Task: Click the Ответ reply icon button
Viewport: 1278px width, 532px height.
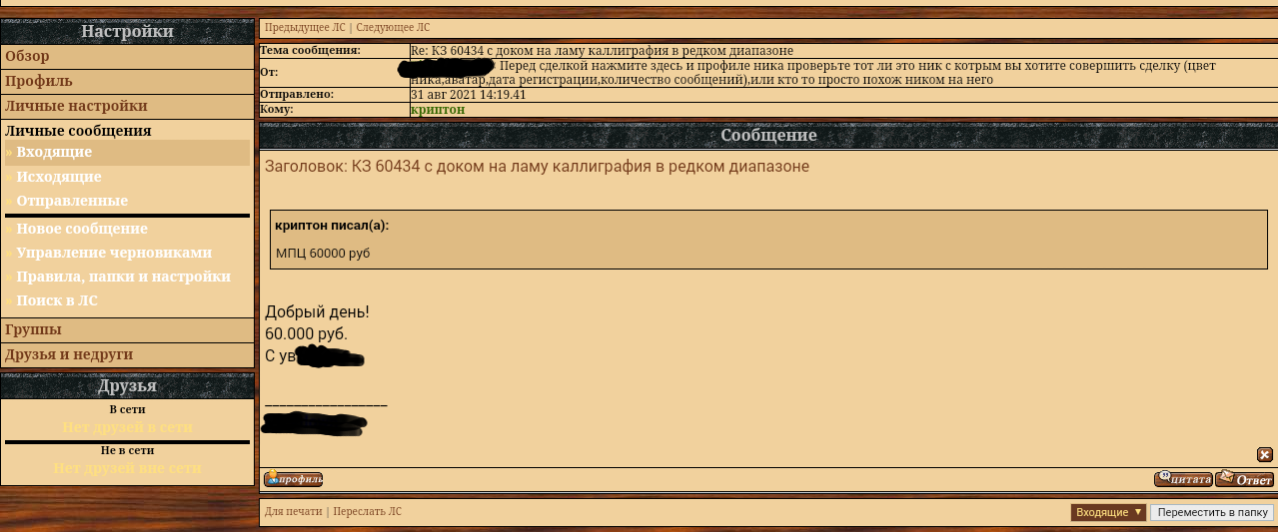Action: [x=1244, y=479]
